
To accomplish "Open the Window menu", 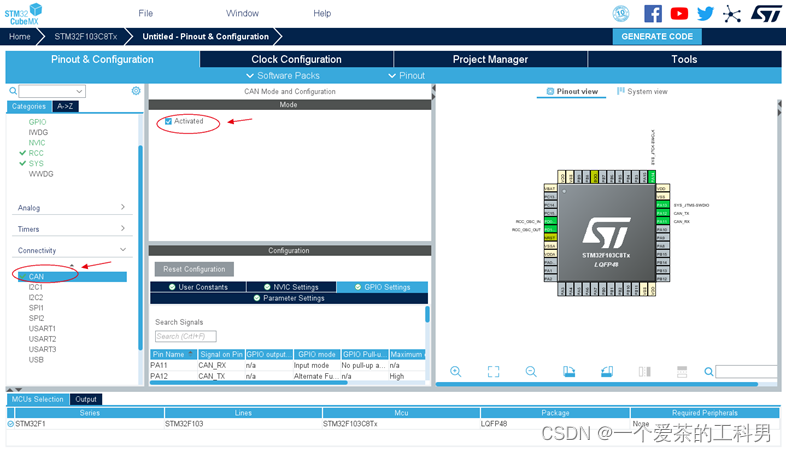I will (x=242, y=14).
